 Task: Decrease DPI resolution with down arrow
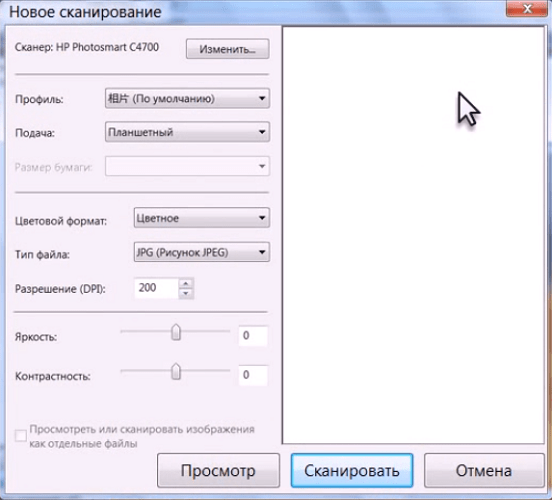coord(186,293)
